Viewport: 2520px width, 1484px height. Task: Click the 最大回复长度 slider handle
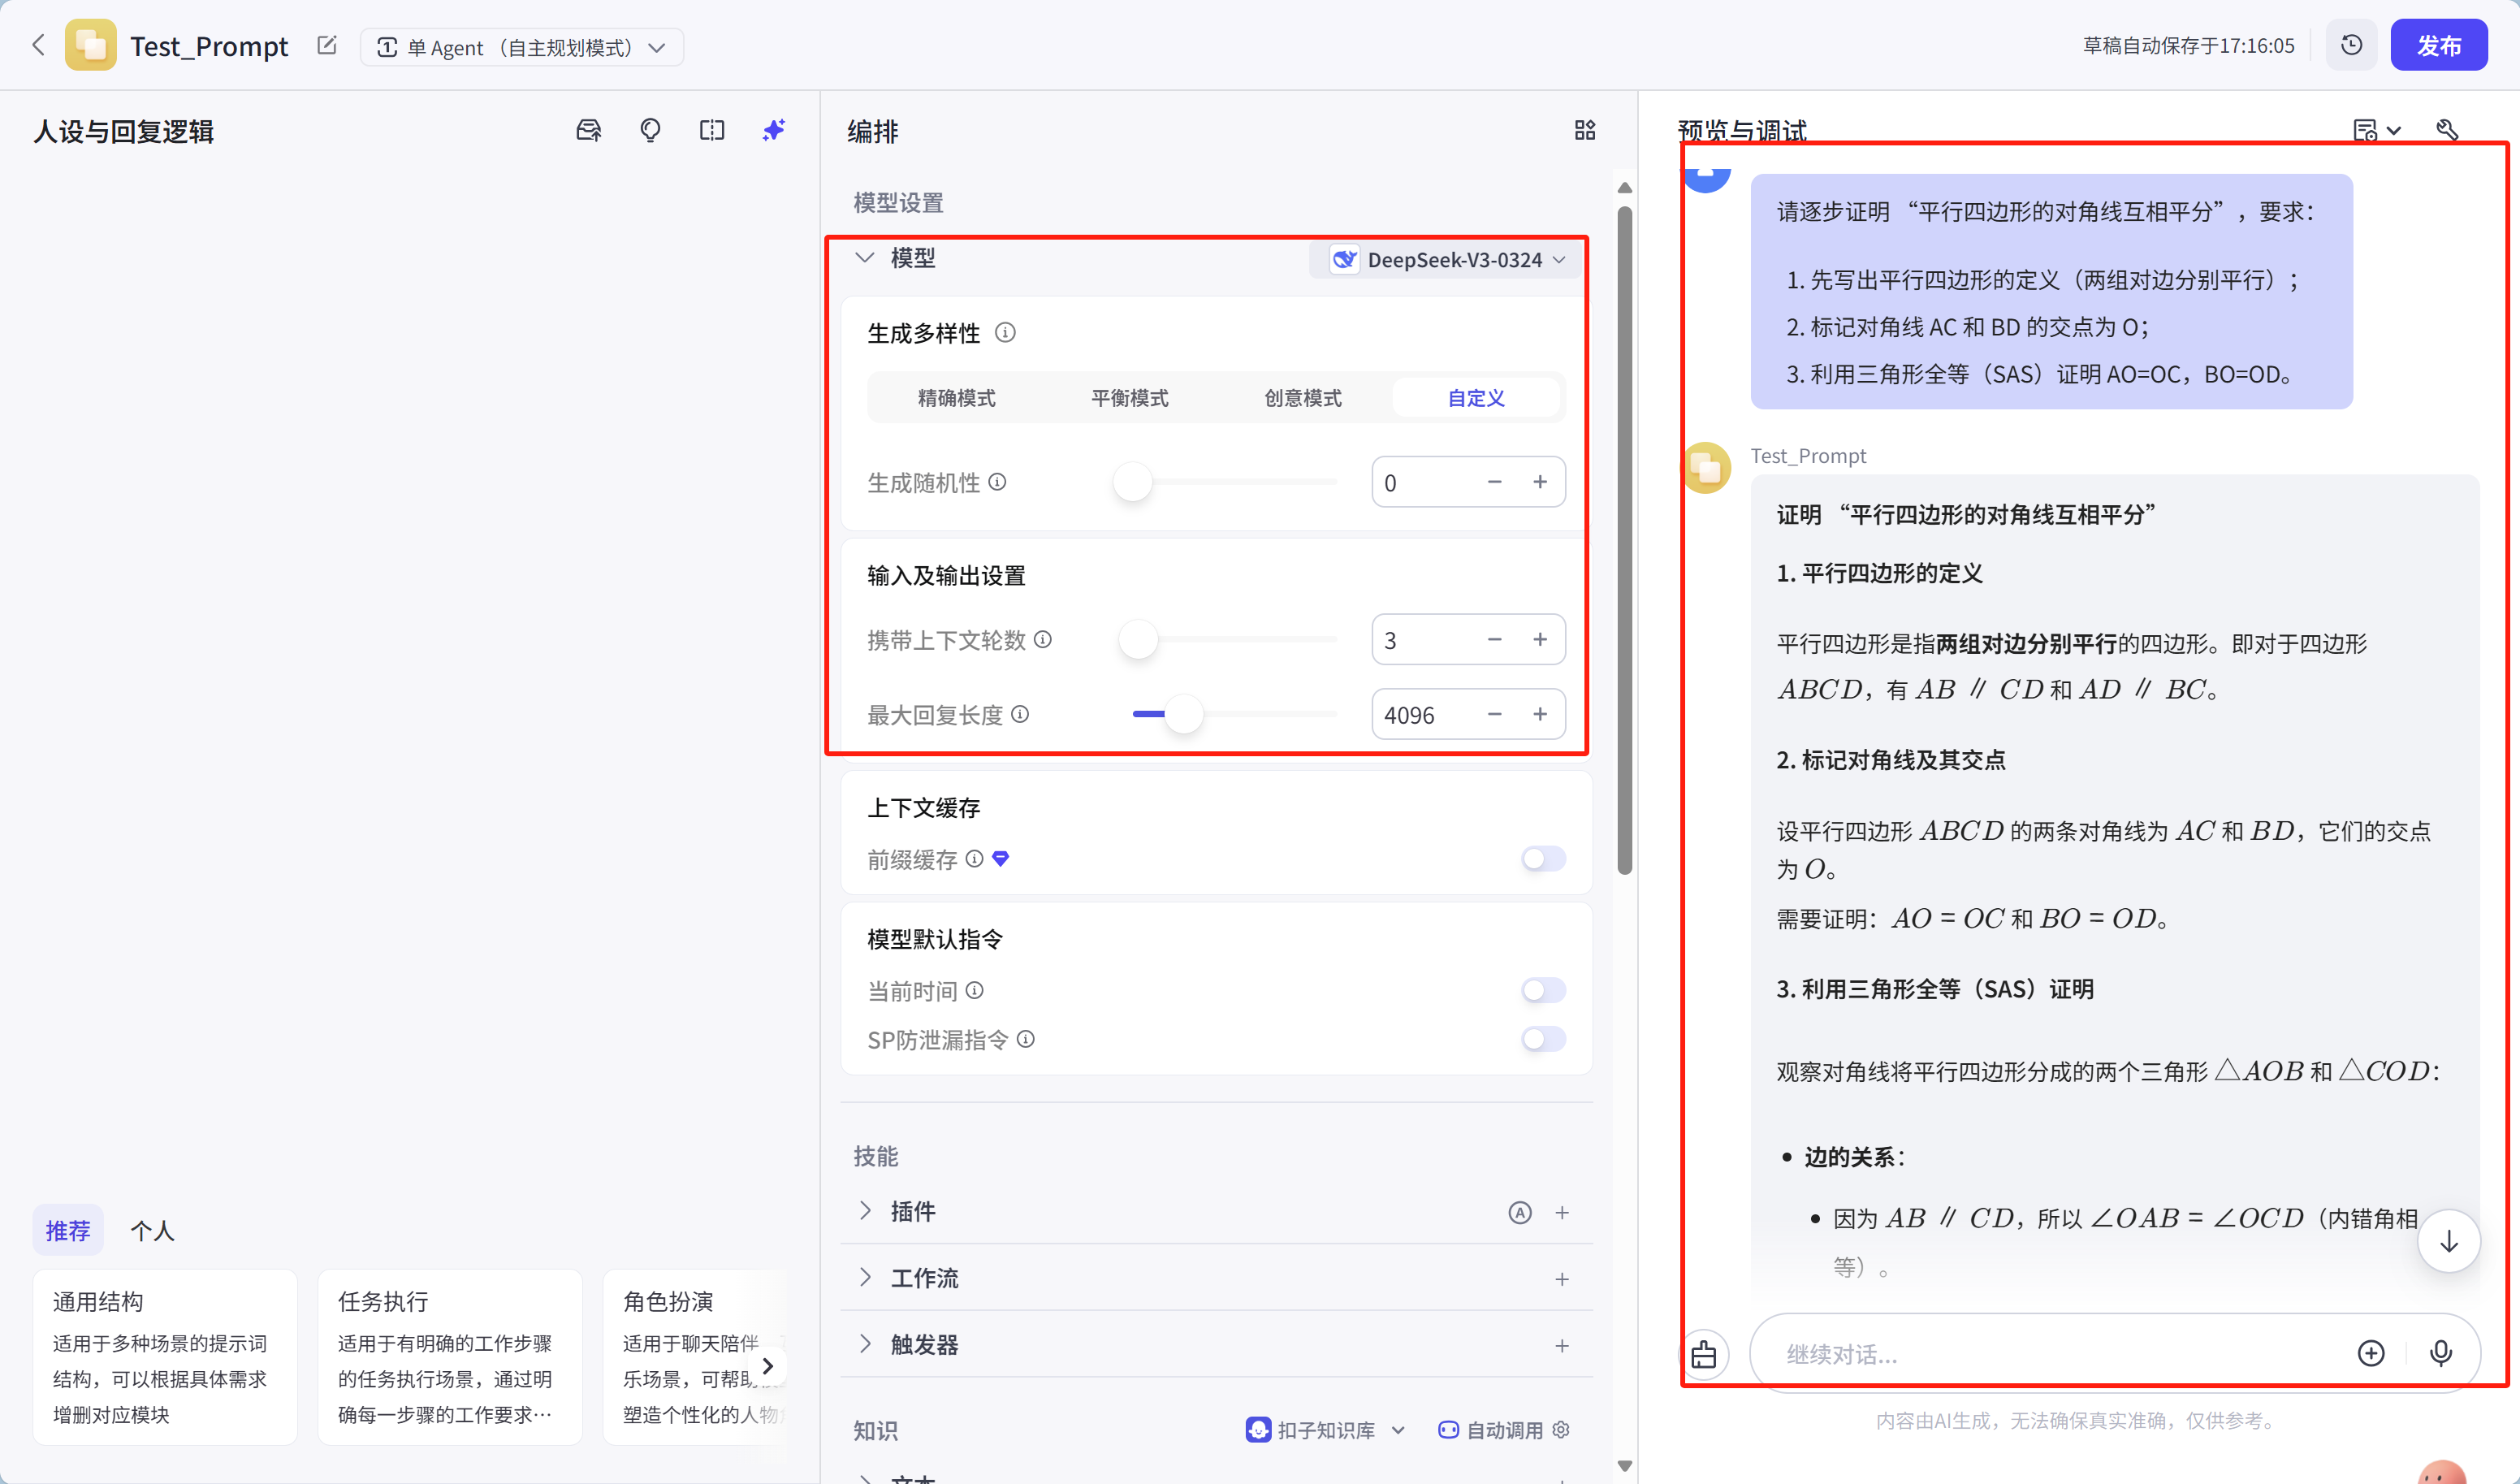(1184, 714)
